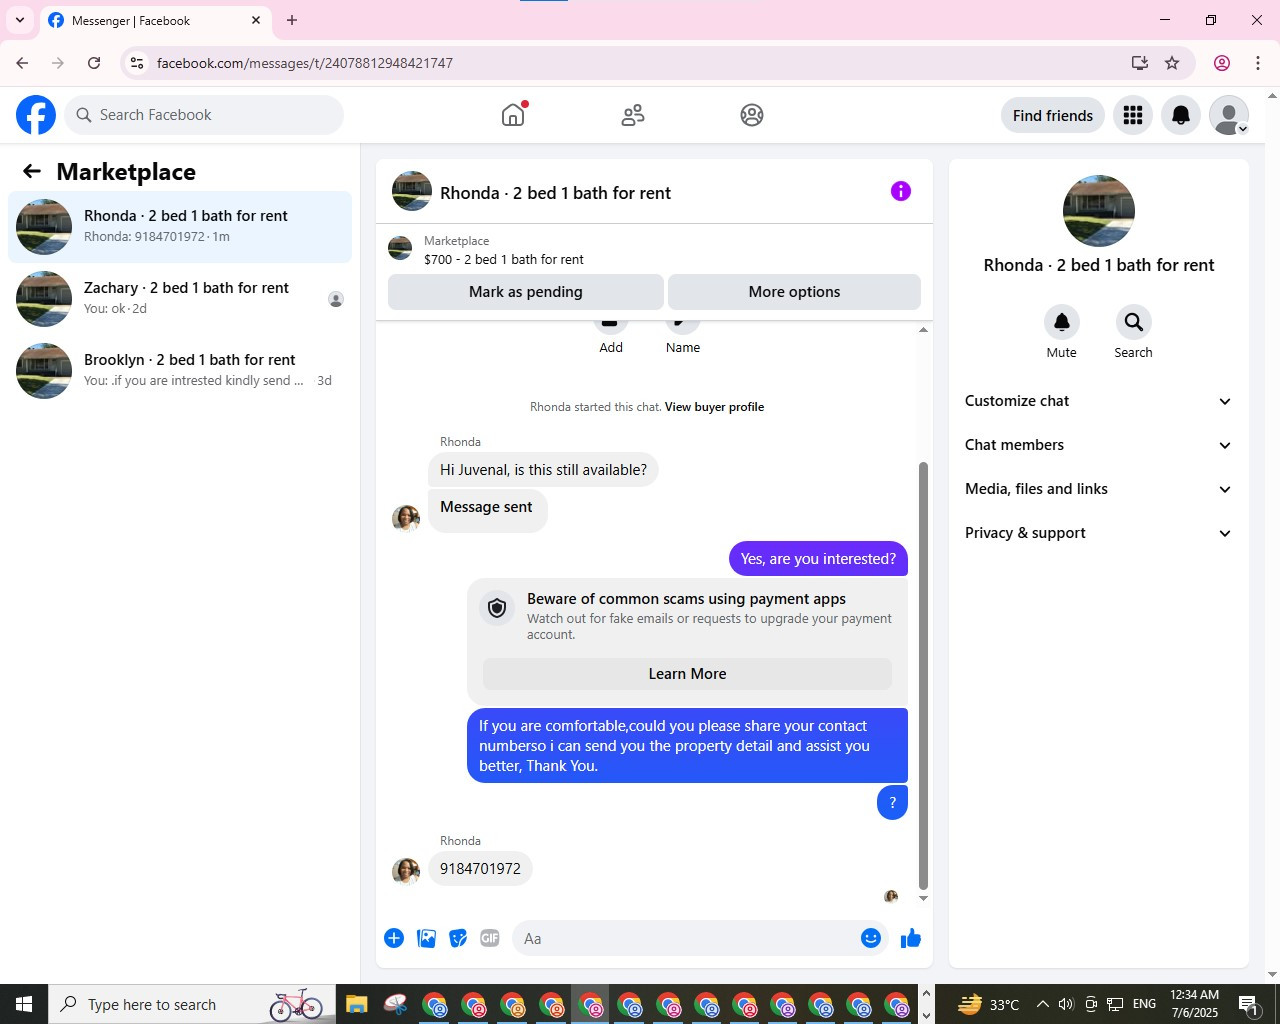Open the tab search dropdown arrow
The image size is (1280, 1024).
pos(19,20)
